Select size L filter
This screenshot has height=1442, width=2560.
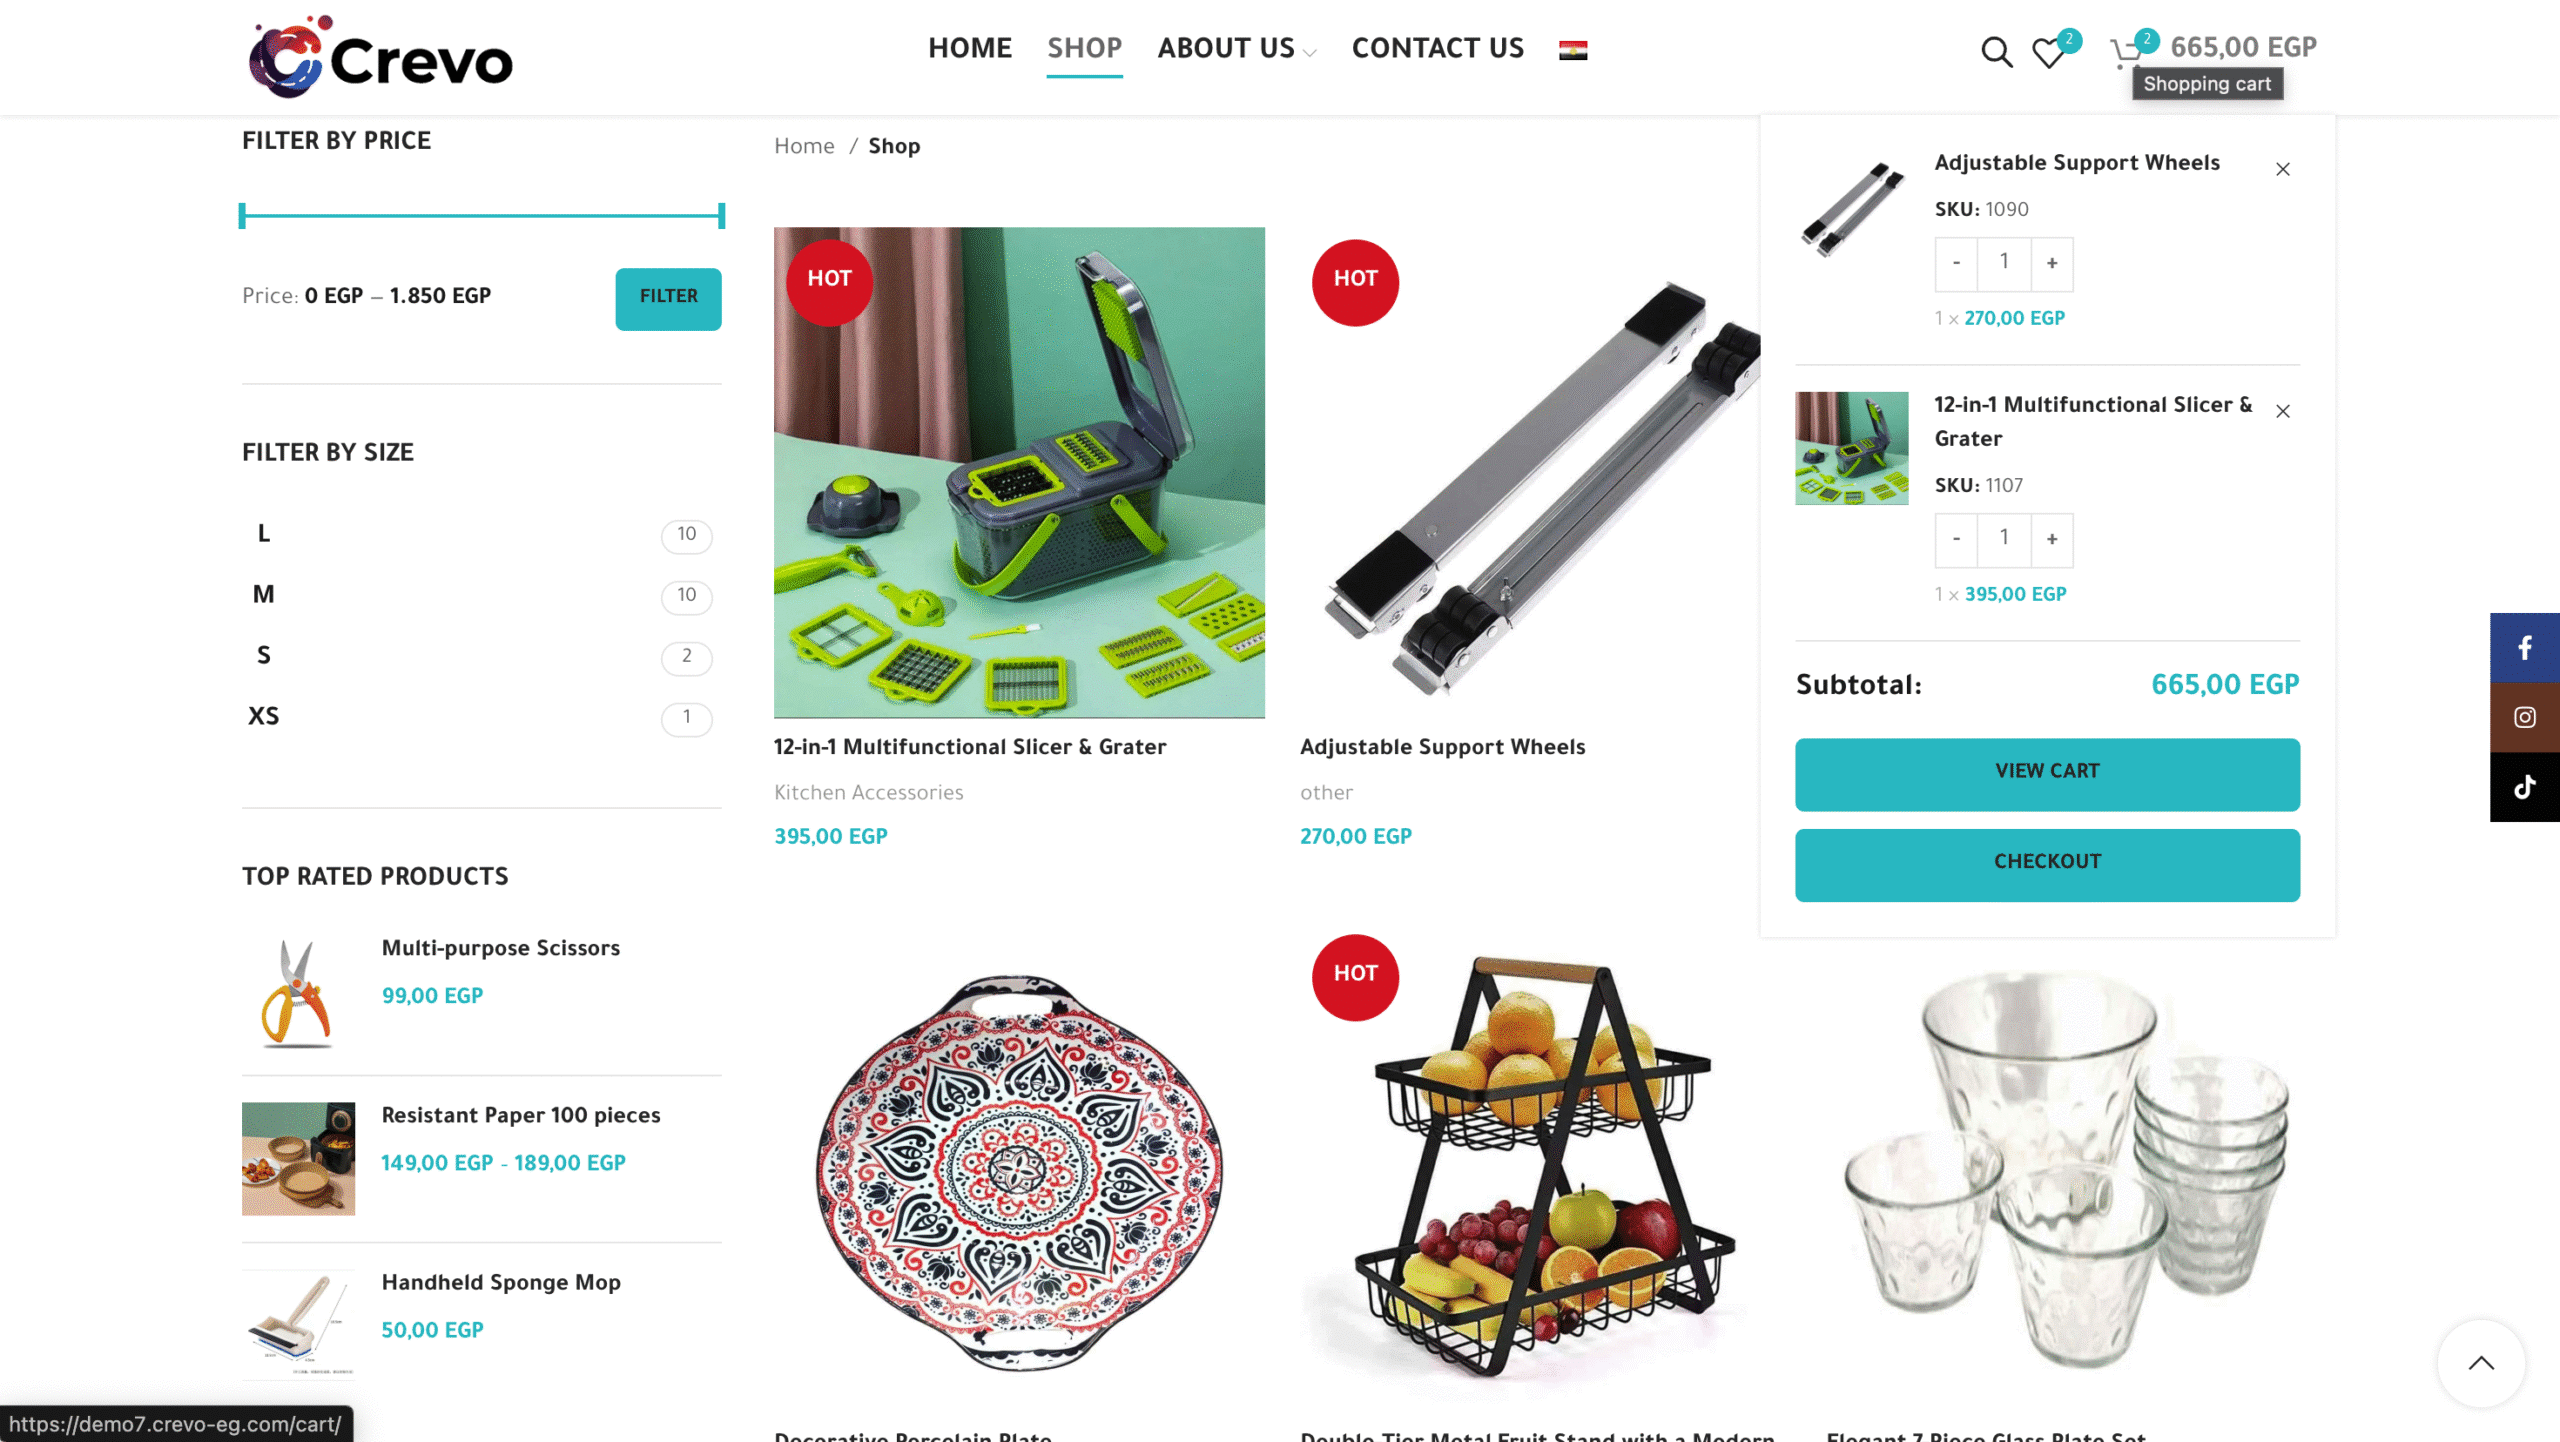[x=263, y=534]
